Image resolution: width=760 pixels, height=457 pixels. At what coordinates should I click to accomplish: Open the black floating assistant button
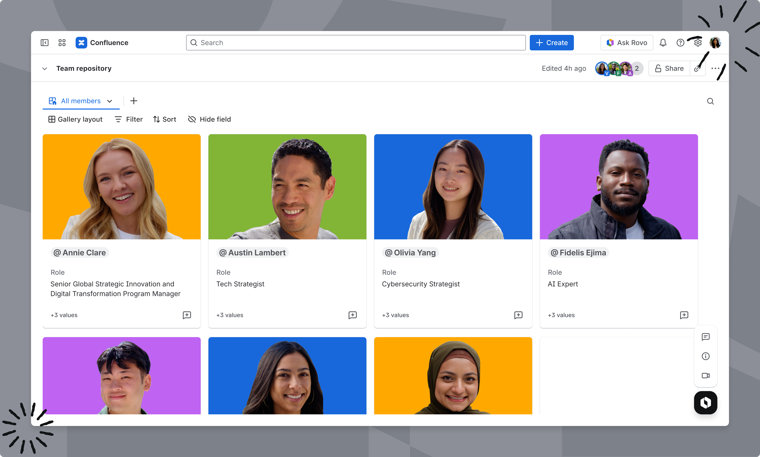click(x=705, y=402)
